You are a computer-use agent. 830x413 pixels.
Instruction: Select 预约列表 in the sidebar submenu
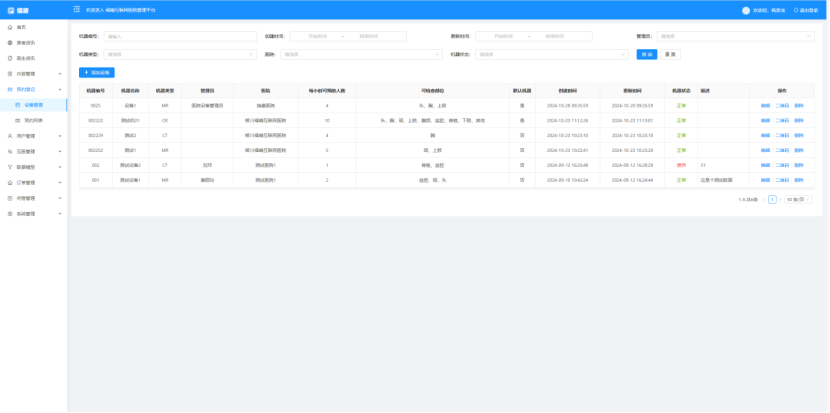[34, 119]
